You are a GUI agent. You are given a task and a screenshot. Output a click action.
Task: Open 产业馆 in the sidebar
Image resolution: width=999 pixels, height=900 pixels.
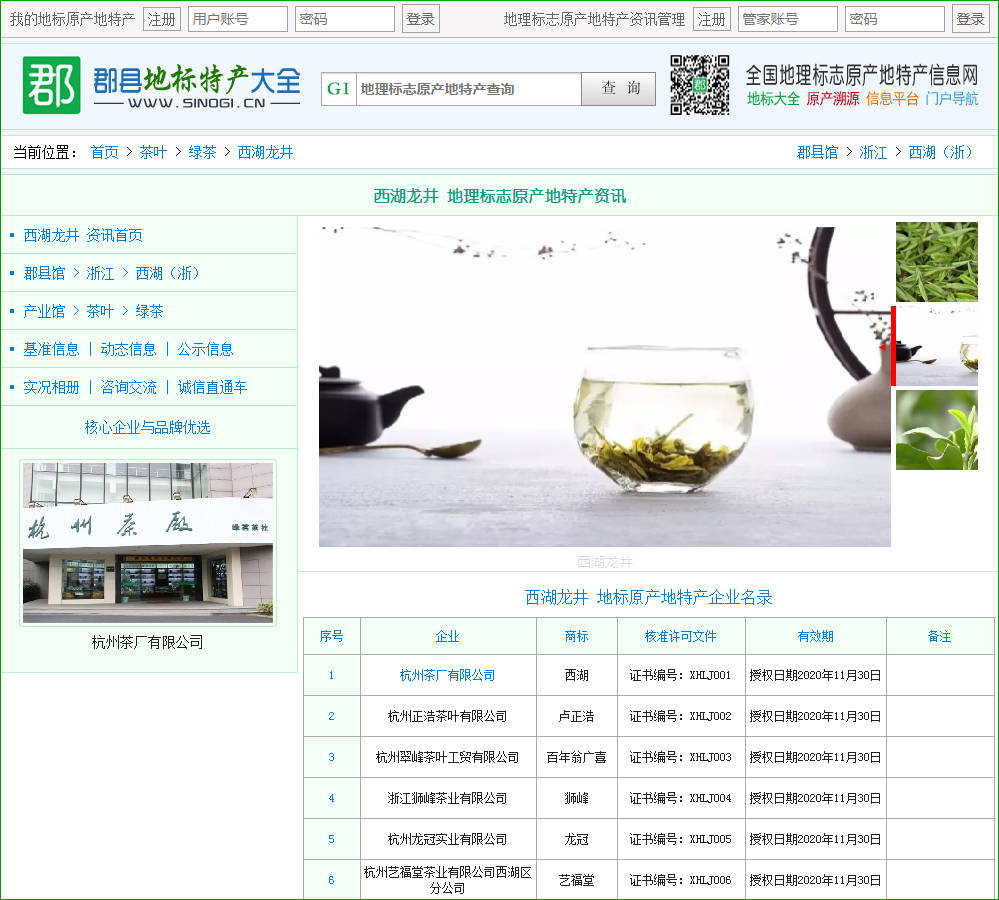click(x=44, y=311)
